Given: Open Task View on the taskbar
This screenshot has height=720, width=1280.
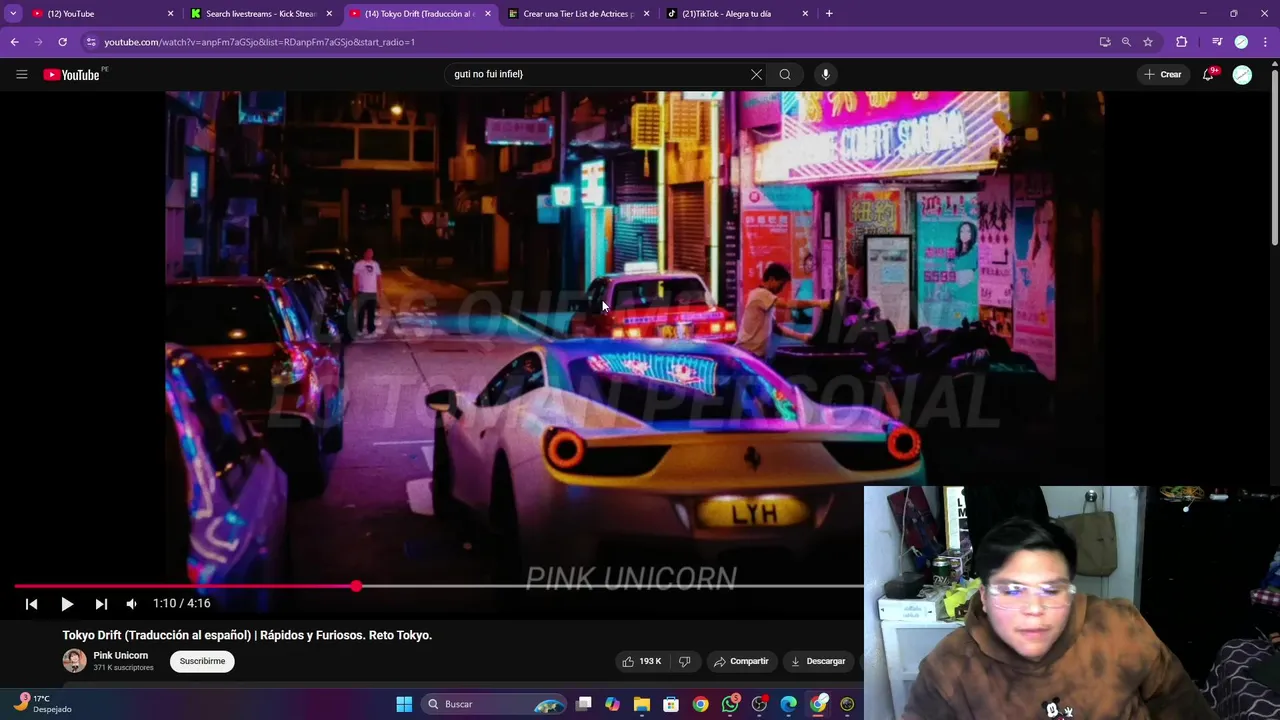Looking at the screenshot, I should coord(584,704).
